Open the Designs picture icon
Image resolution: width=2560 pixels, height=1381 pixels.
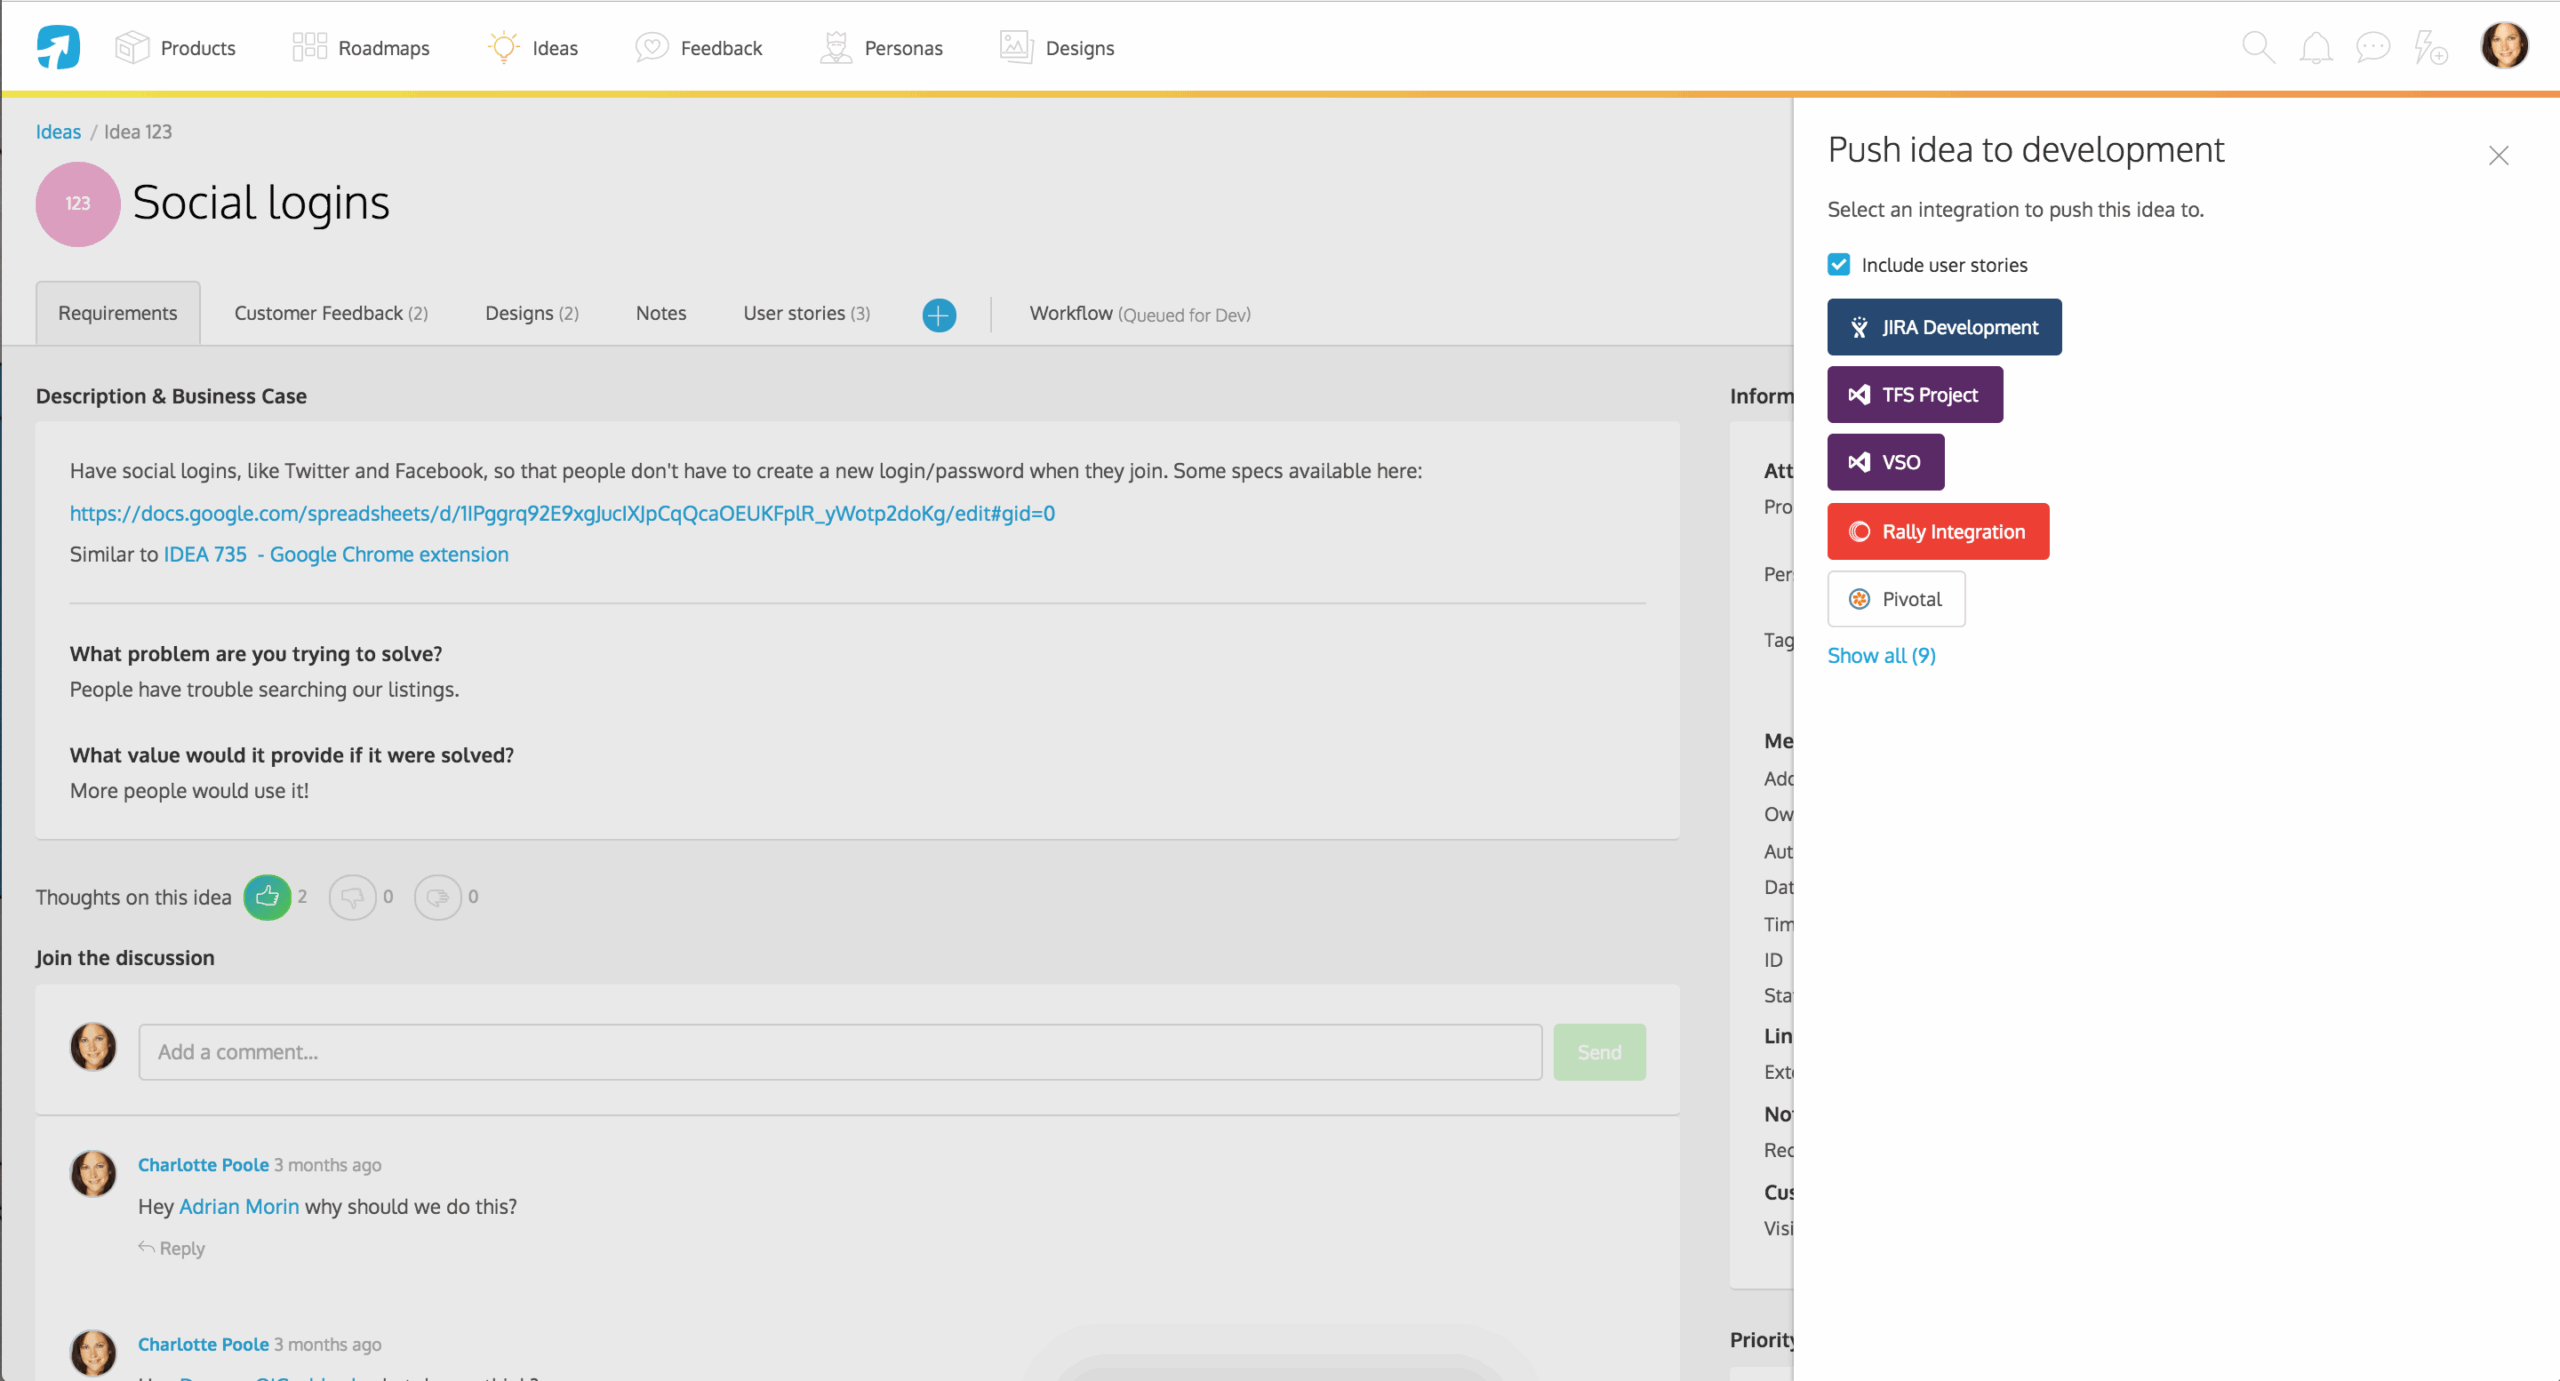point(1016,47)
